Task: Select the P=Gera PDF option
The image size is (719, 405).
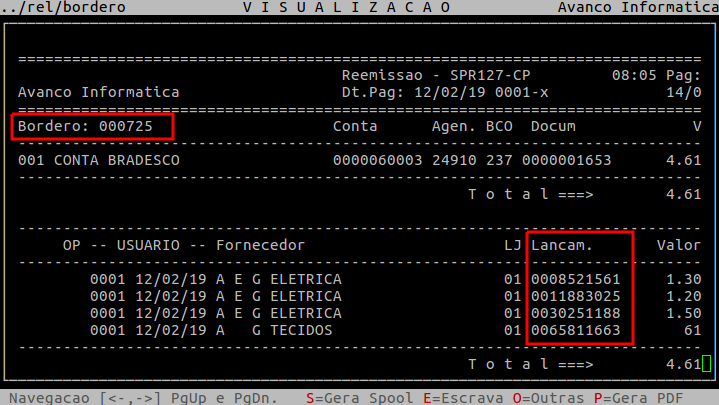Action: (635, 397)
